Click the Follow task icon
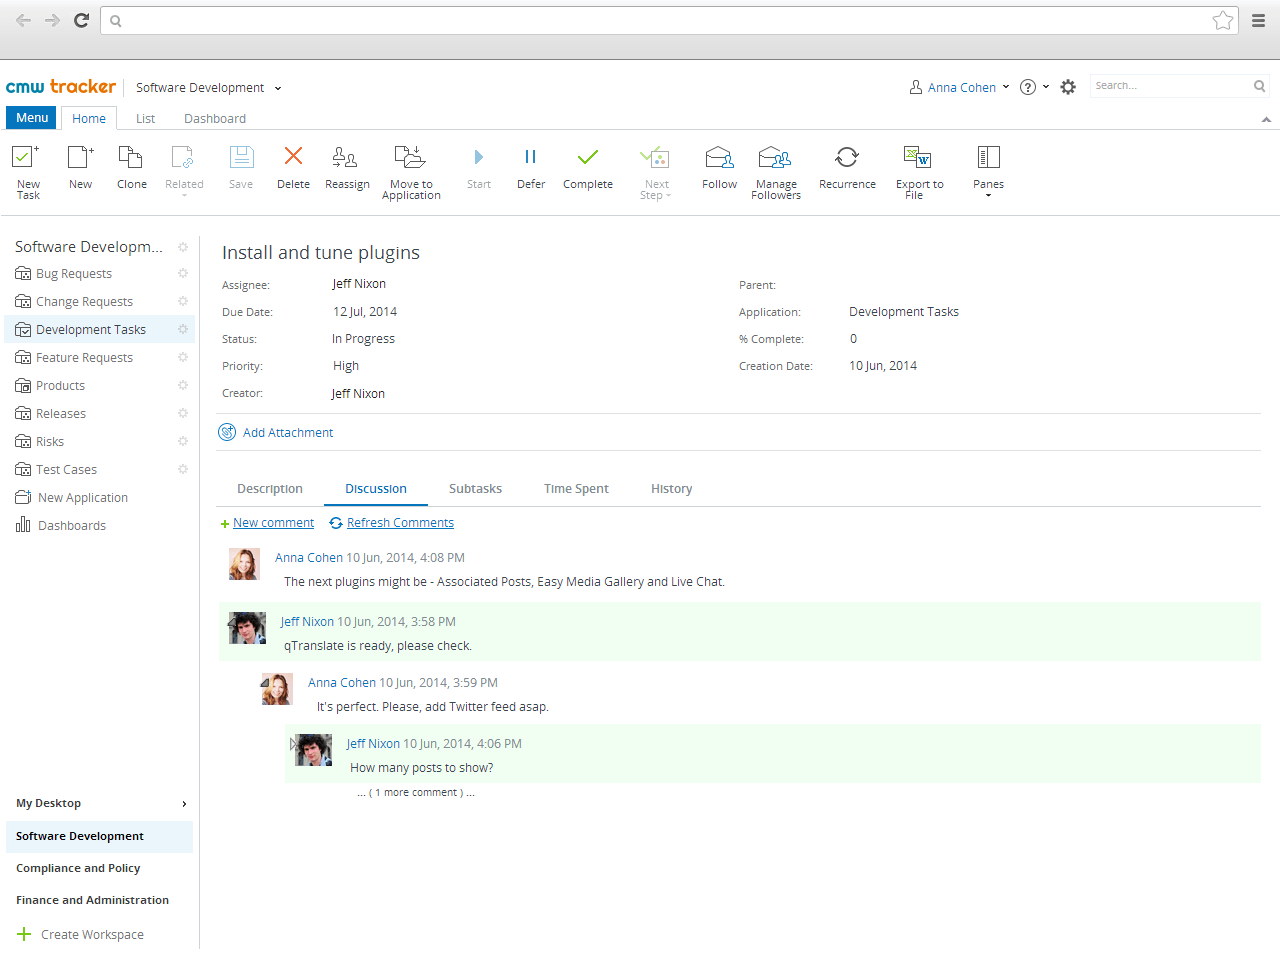This screenshot has width=1280, height=959. pos(719,158)
